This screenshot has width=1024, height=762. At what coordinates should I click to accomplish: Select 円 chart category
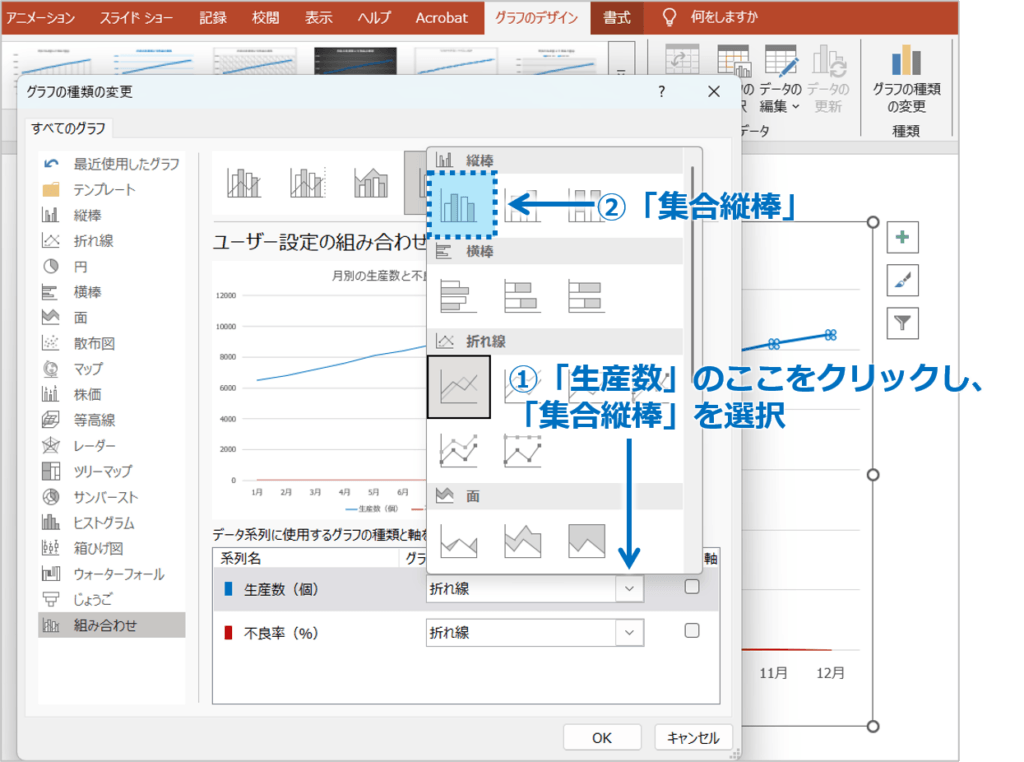[x=111, y=266]
